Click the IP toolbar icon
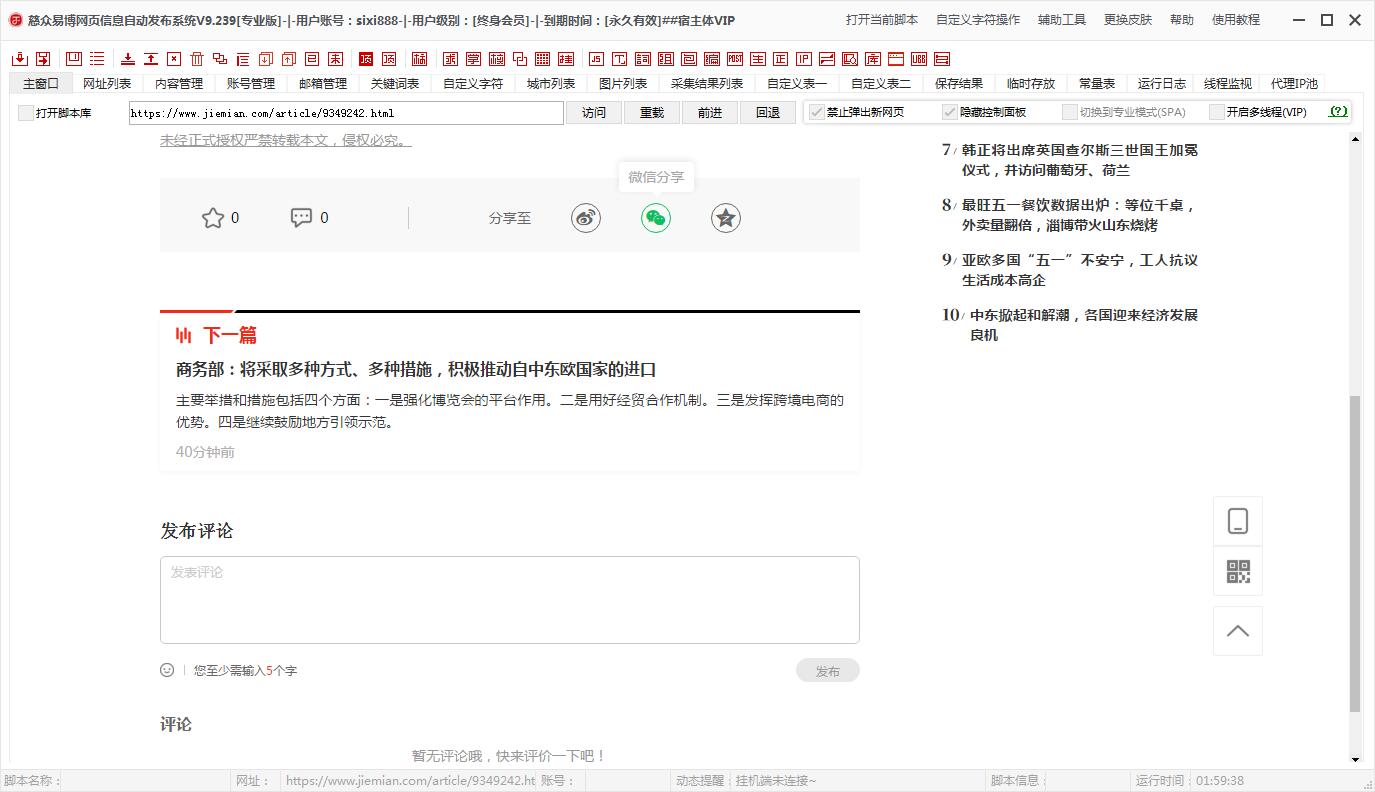 pyautogui.click(x=803, y=59)
